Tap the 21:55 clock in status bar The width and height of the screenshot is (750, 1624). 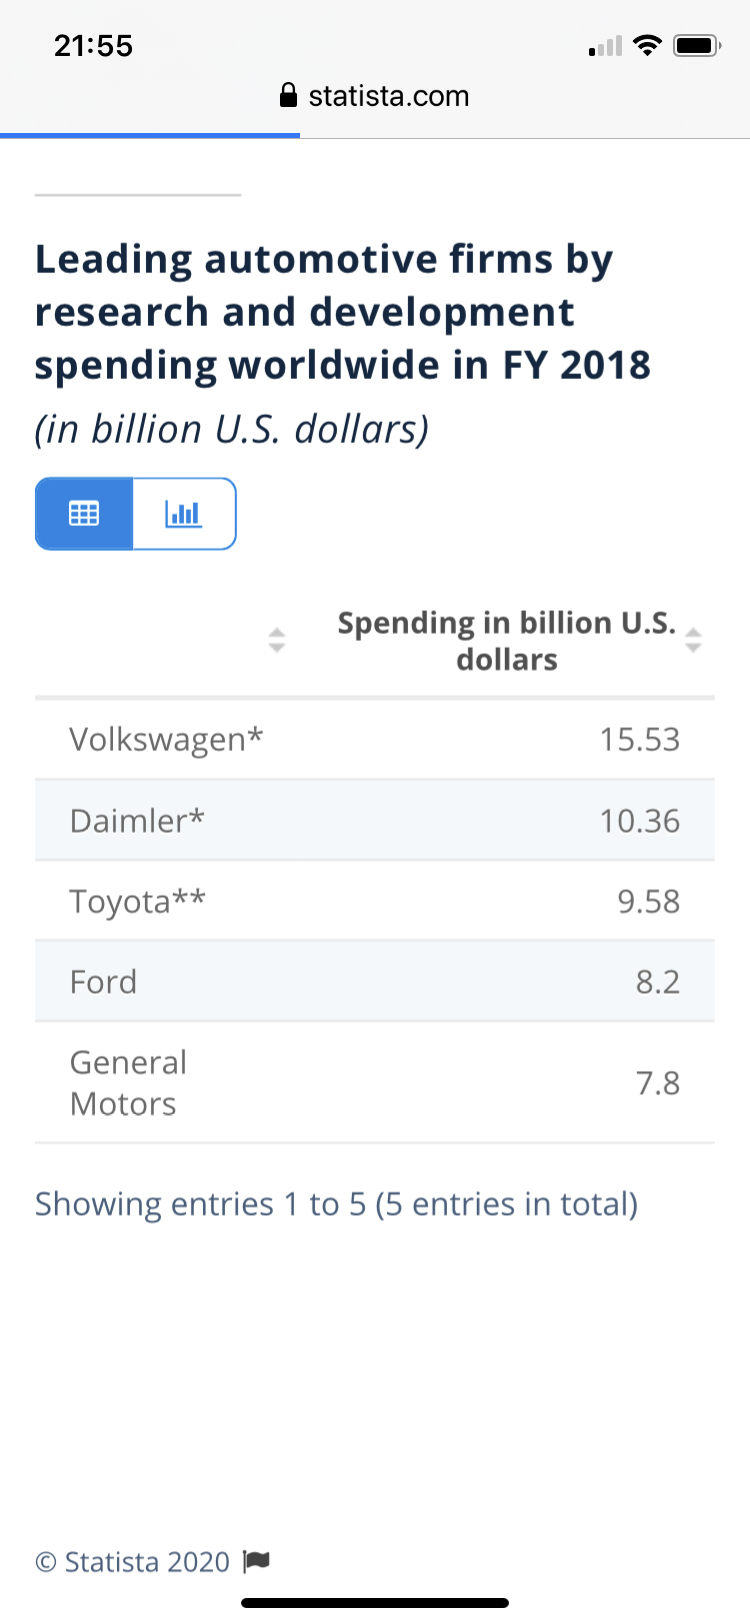pyautogui.click(x=93, y=46)
